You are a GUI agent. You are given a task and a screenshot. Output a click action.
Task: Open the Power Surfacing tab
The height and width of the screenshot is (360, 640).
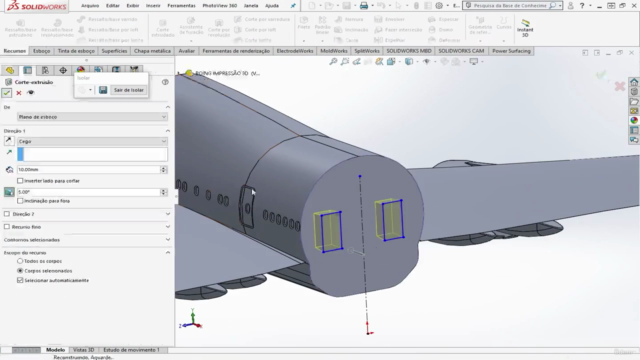pyautogui.click(x=511, y=51)
